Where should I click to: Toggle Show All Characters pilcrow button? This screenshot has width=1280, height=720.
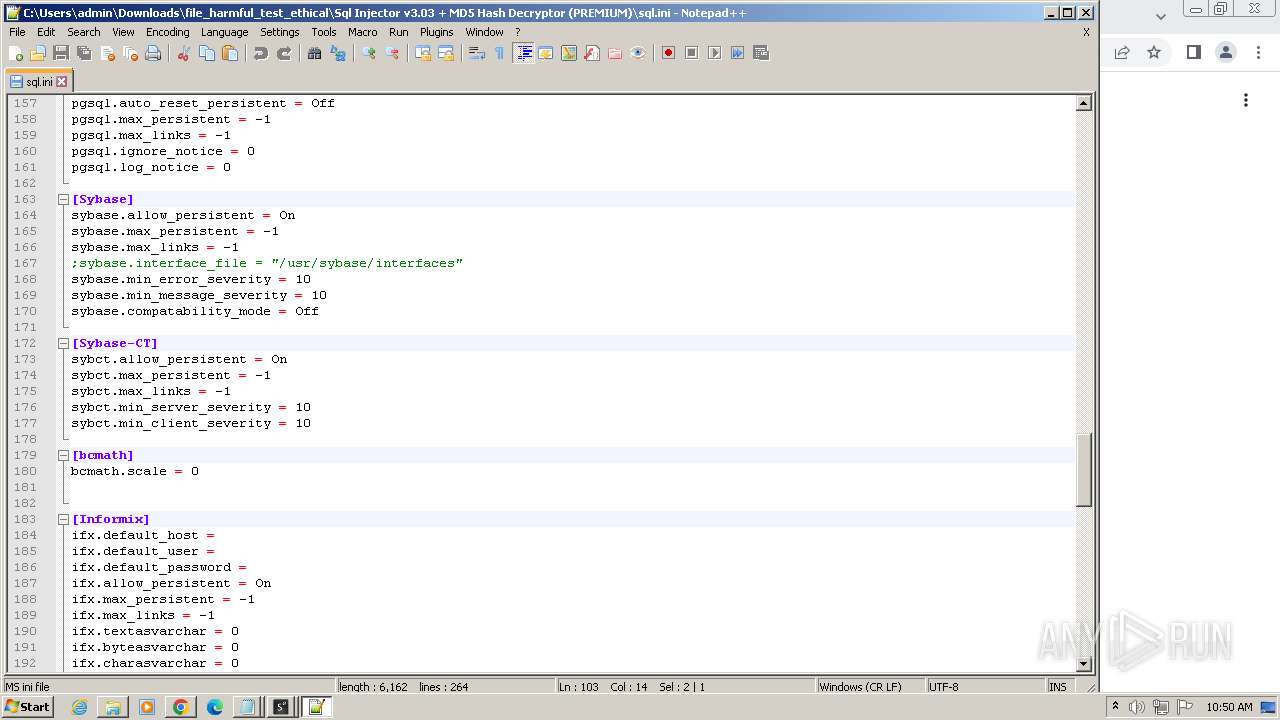[500, 53]
